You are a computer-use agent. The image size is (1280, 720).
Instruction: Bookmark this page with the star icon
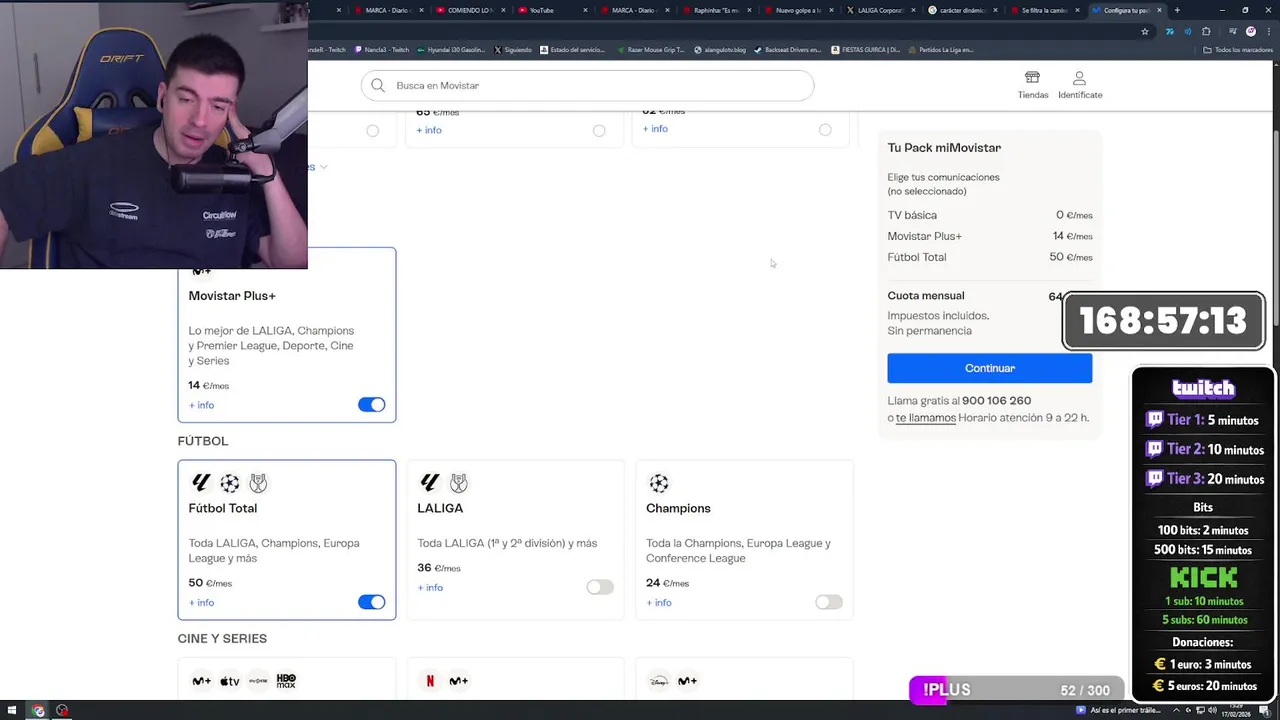[1145, 31]
